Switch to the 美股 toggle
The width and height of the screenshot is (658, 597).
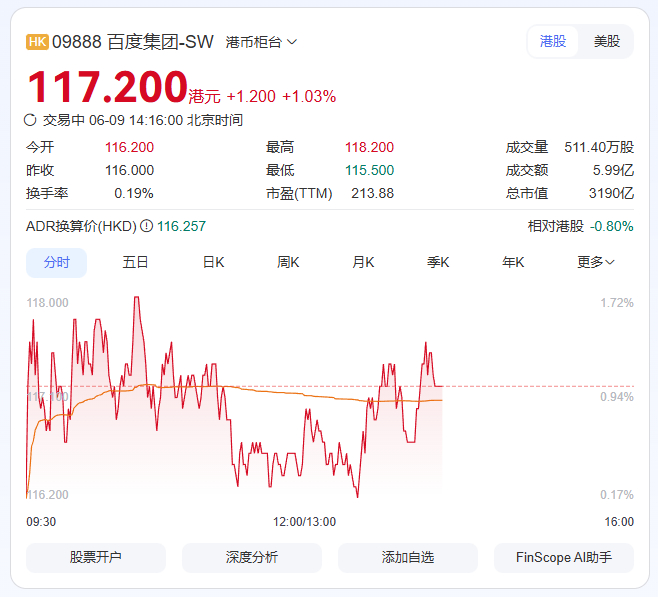coord(607,42)
